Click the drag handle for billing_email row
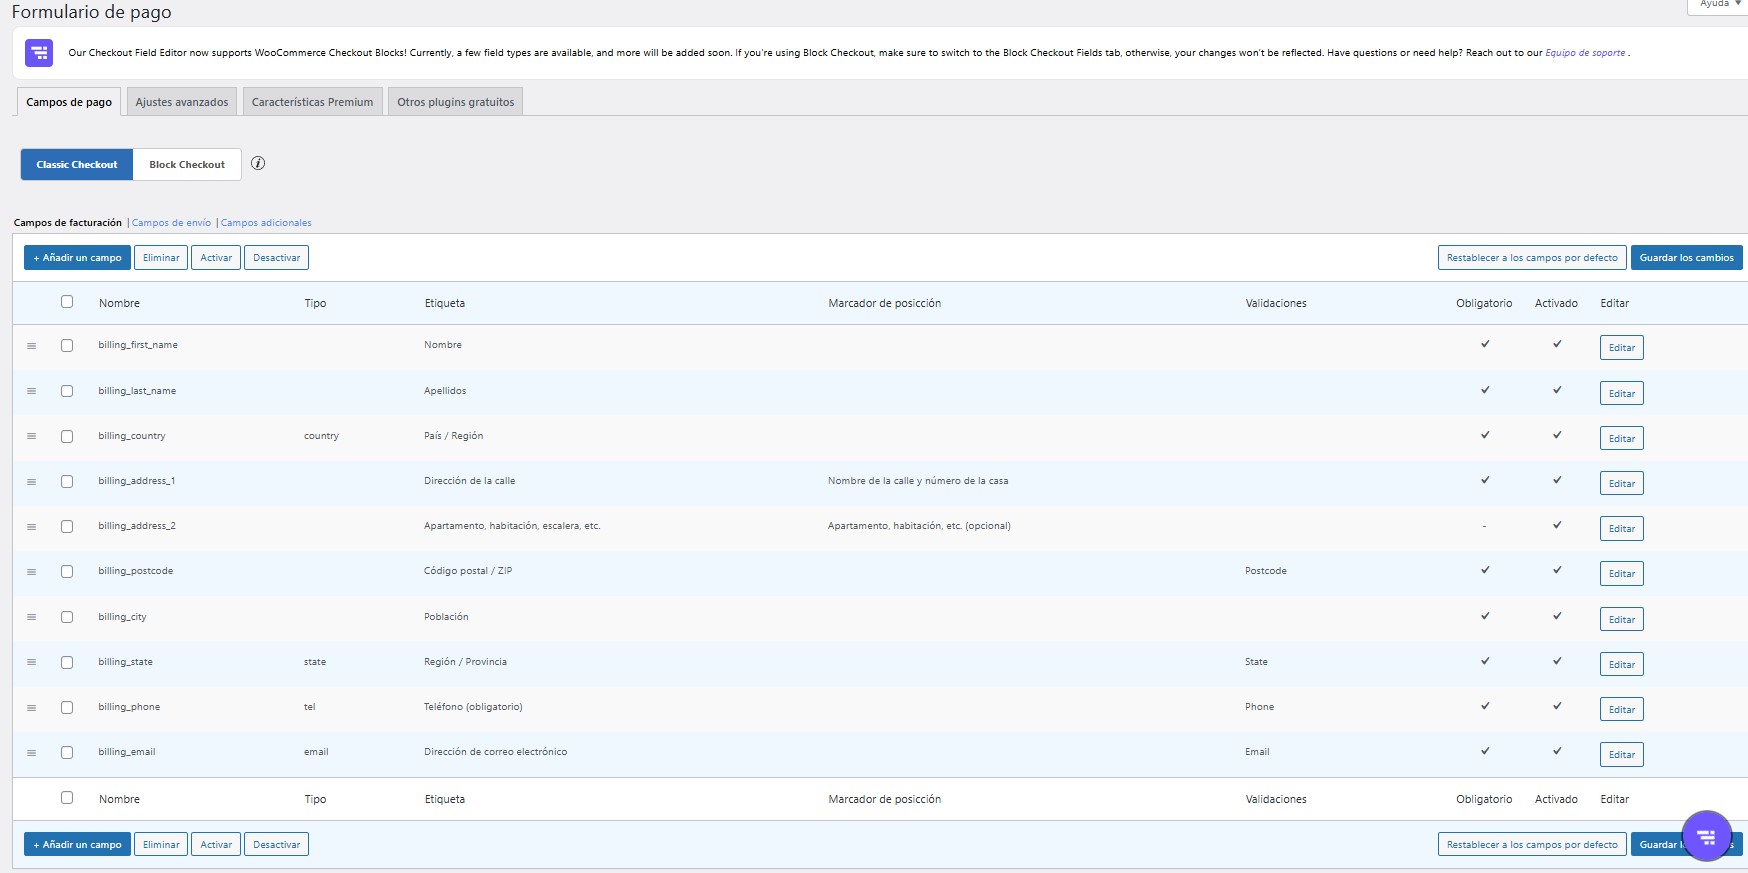Viewport: 1748px width, 873px height. click(32, 753)
